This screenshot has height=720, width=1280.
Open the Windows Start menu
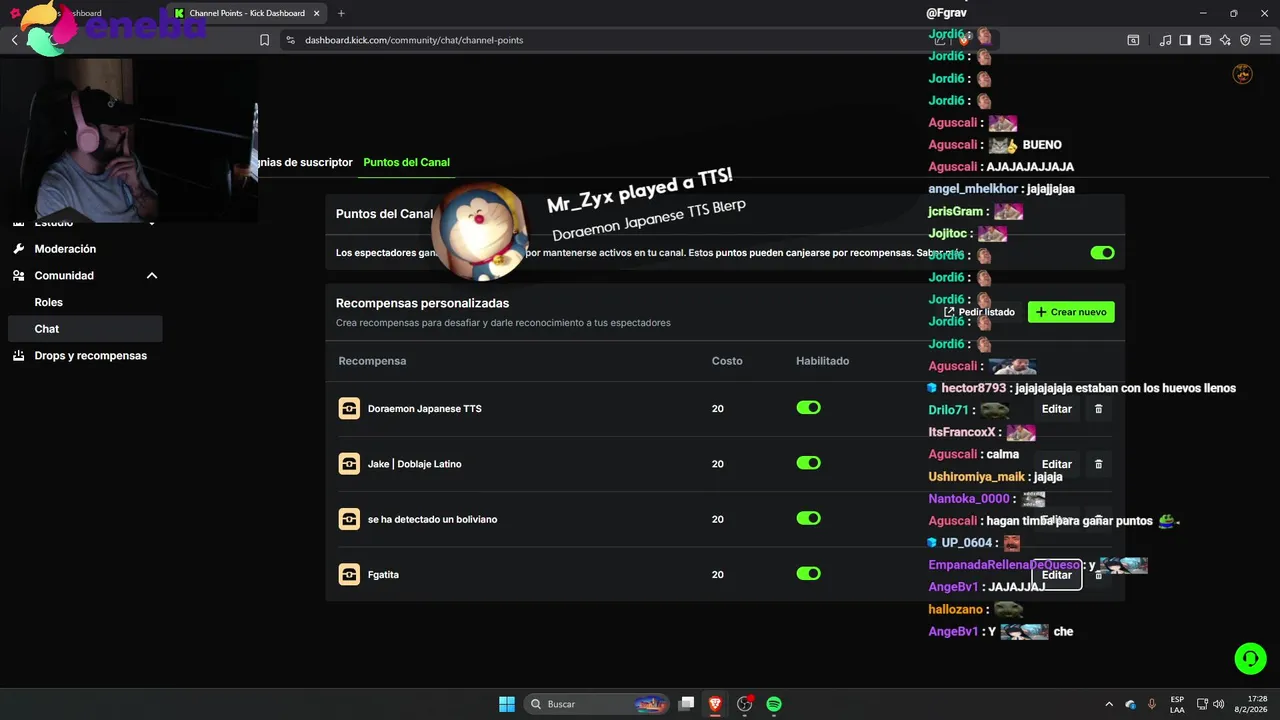507,704
